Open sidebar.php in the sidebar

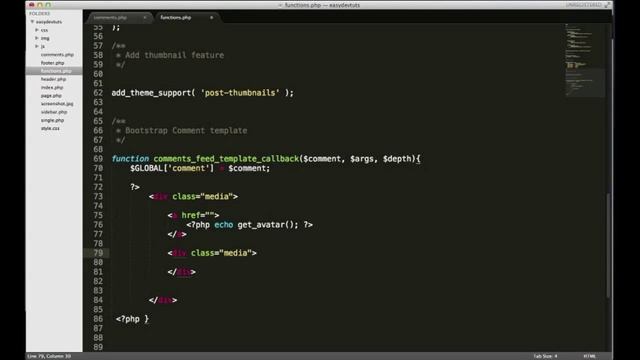coord(54,112)
